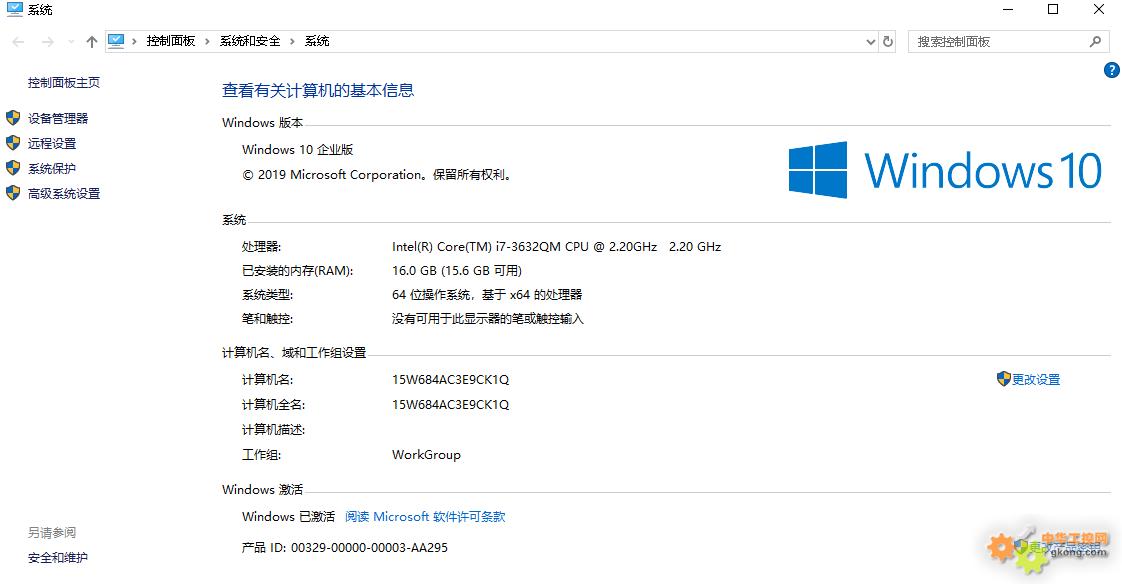Minimize the 系统 window
1122x584 pixels.
(x=1008, y=9)
